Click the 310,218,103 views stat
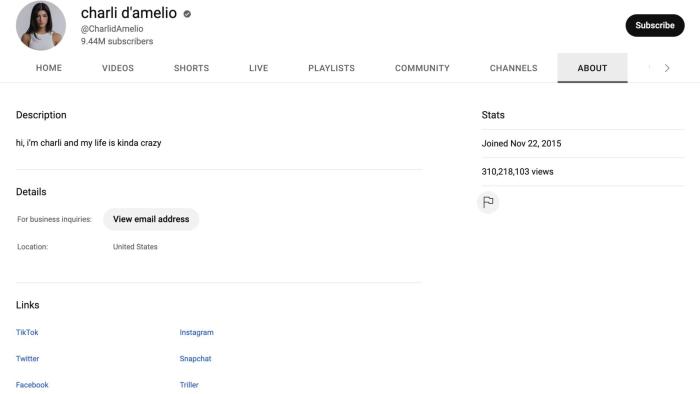 click(x=517, y=171)
